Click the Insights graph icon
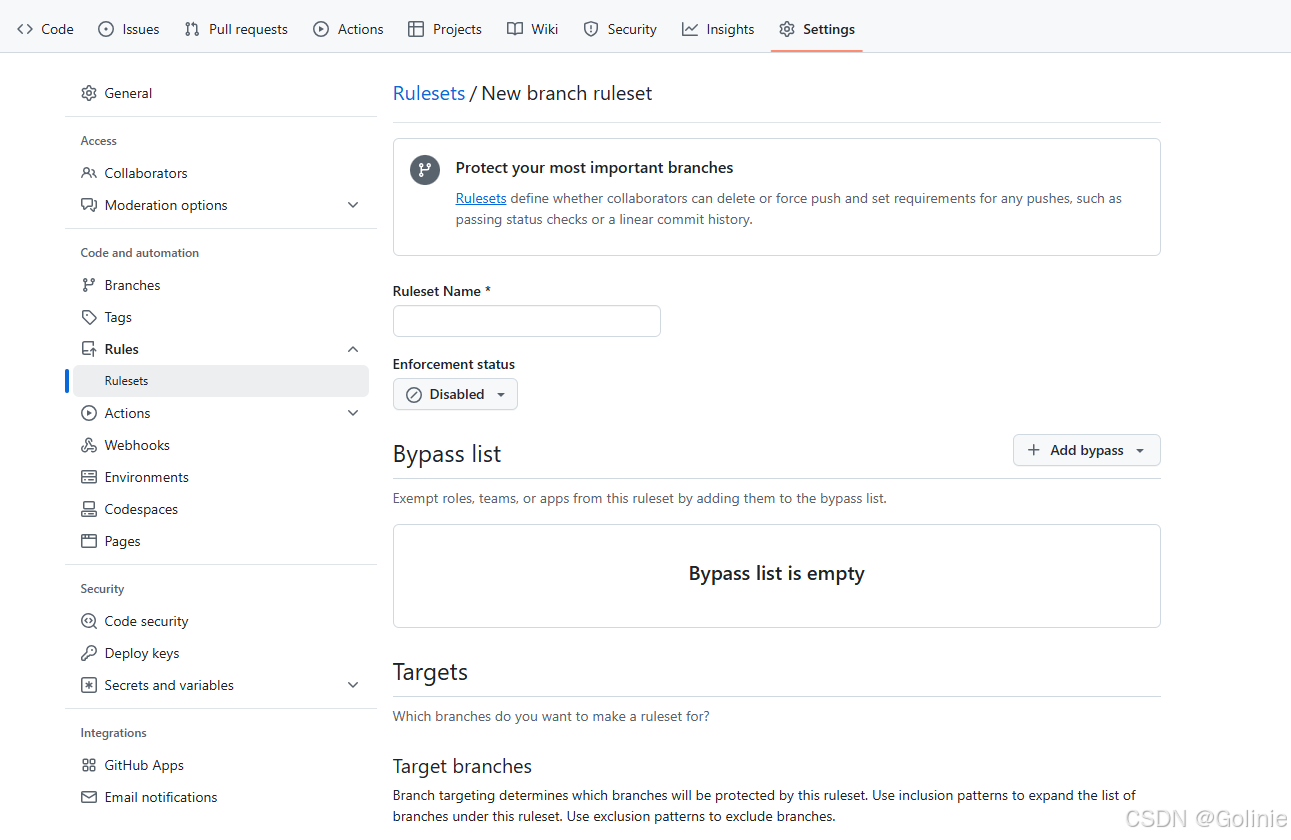 pos(690,29)
